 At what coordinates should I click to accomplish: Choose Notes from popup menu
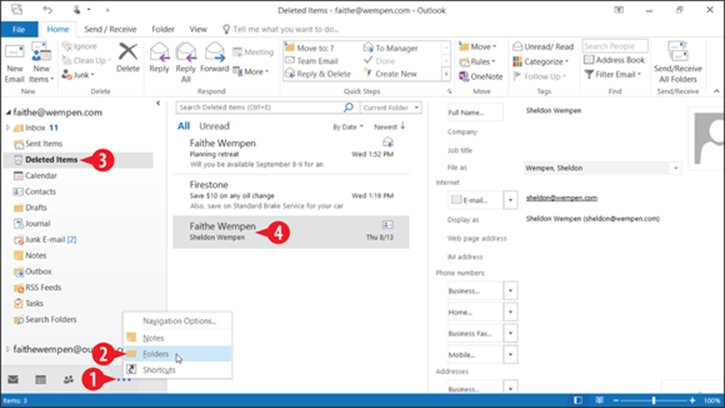(178, 338)
